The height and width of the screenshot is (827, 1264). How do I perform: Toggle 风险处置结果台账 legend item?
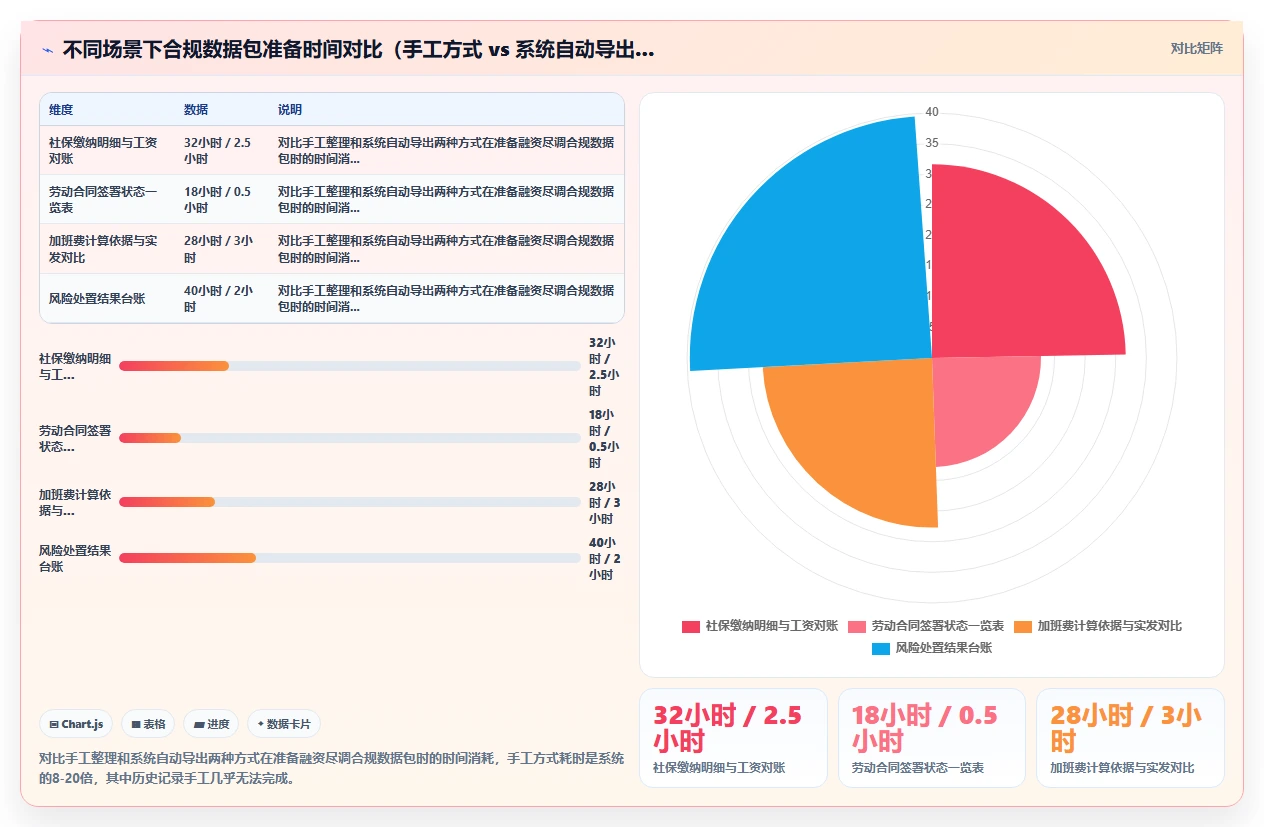click(932, 648)
